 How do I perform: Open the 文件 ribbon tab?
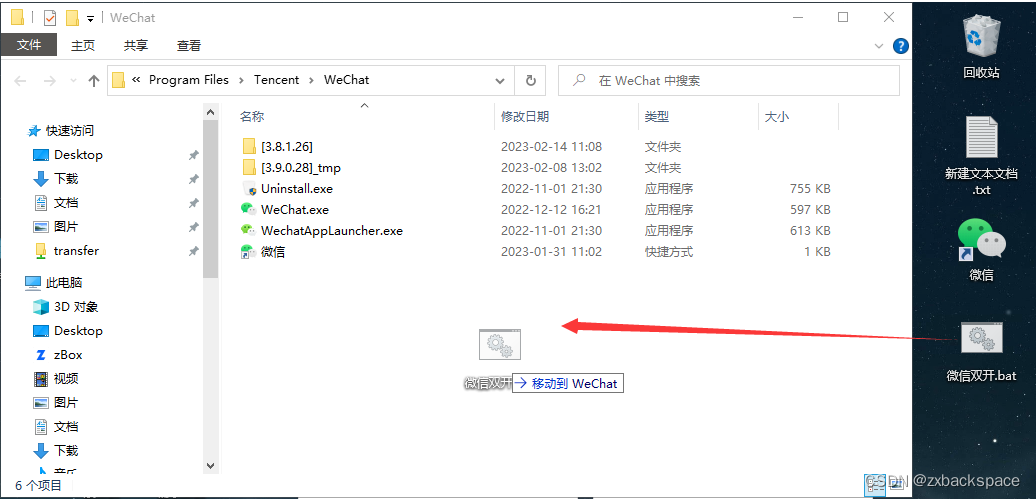pyautogui.click(x=29, y=45)
